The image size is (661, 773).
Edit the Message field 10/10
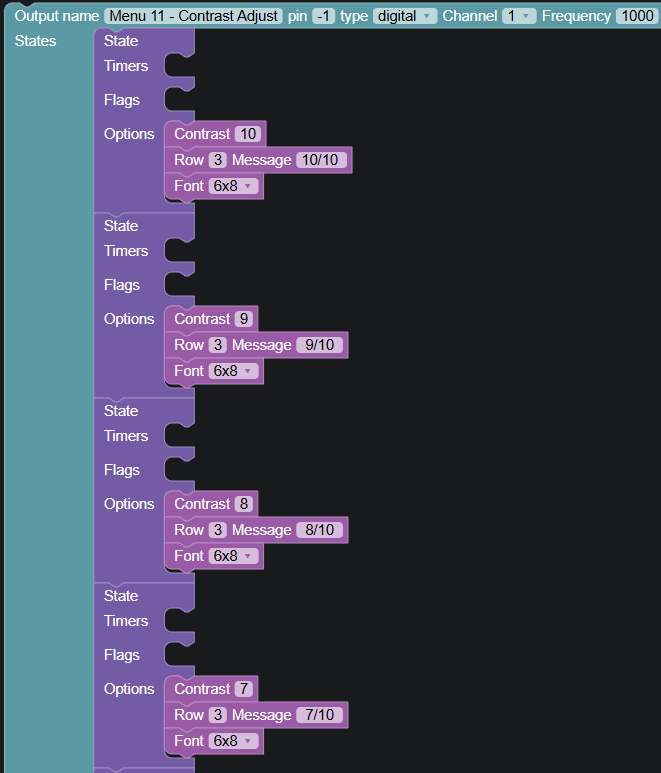[x=321, y=160]
